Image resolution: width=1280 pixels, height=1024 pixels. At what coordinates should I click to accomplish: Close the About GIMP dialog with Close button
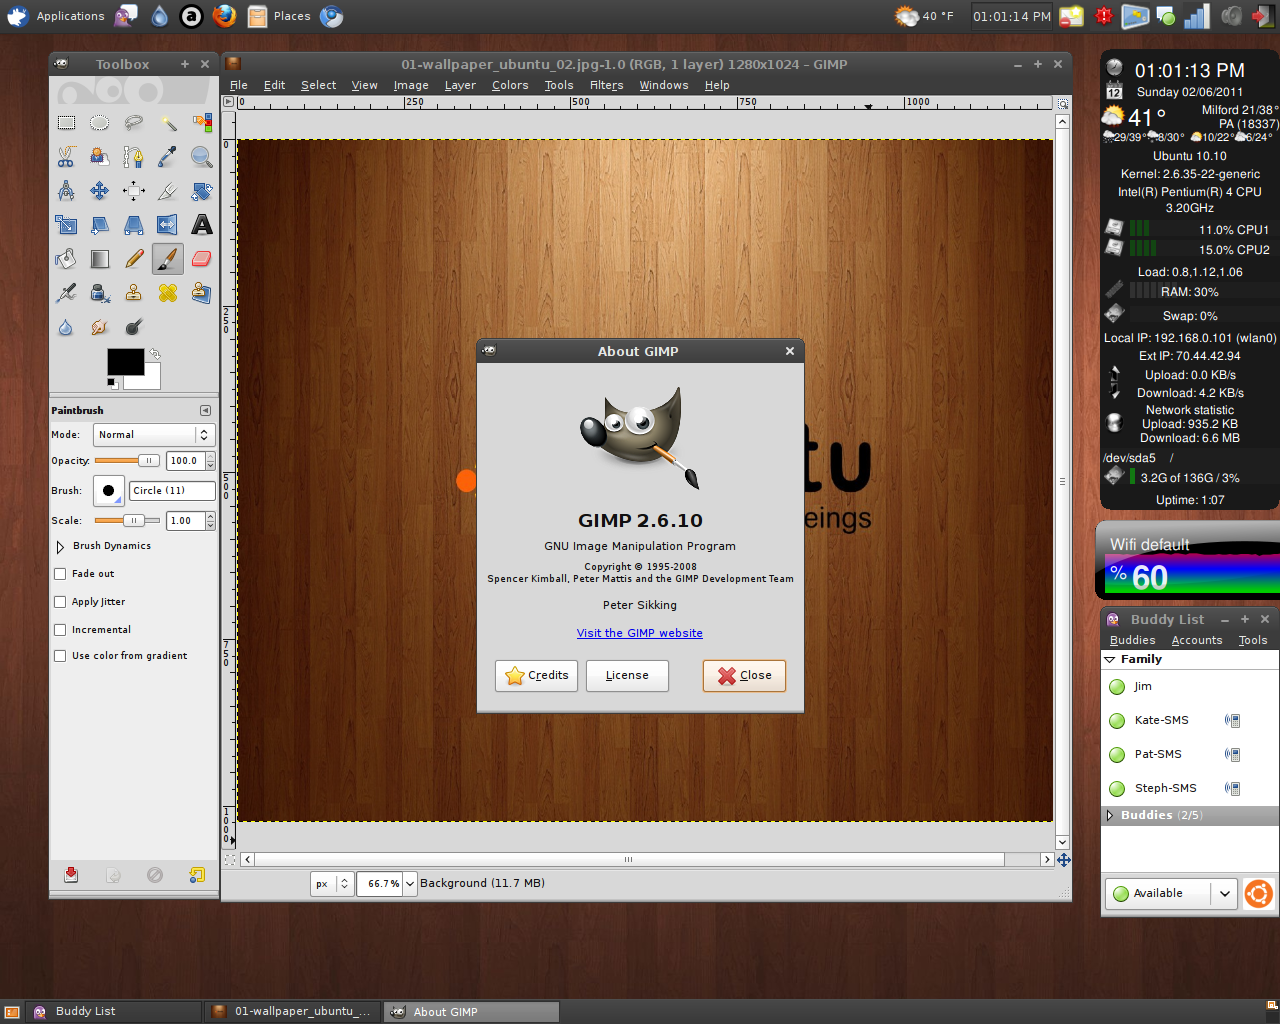(x=744, y=676)
